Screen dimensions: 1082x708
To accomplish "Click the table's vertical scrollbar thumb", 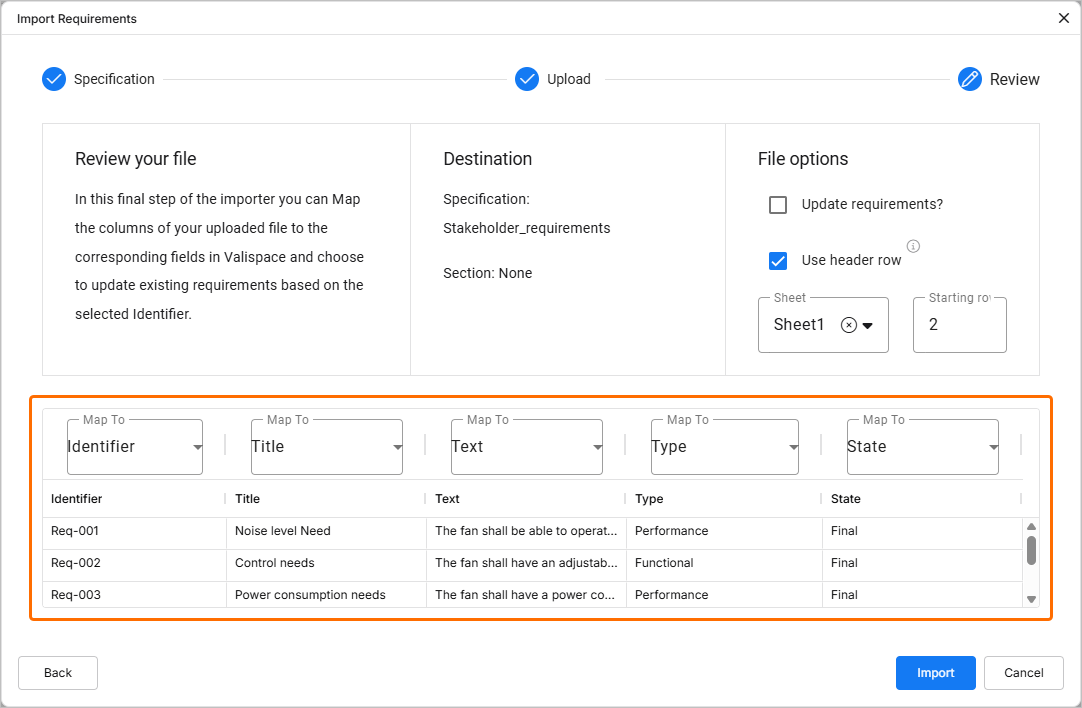I will [x=1031, y=550].
